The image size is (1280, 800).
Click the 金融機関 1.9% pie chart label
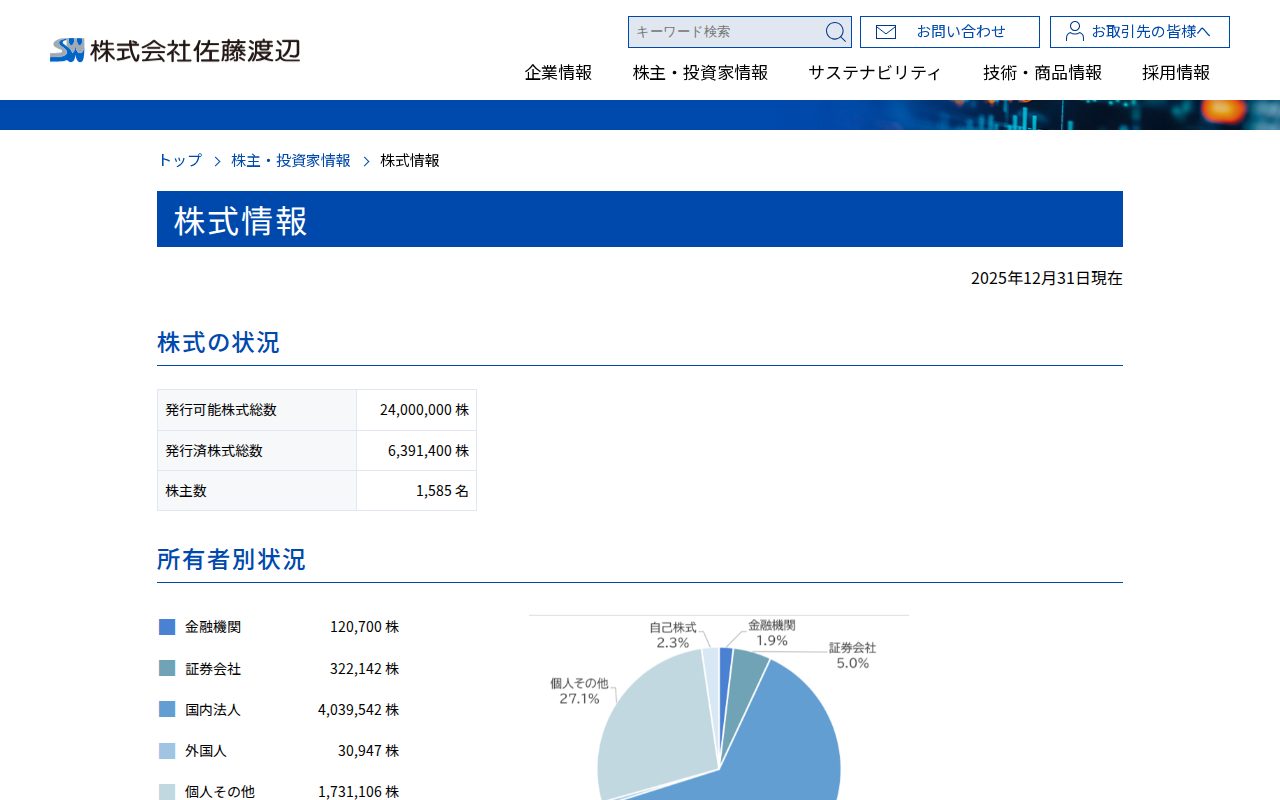(x=771, y=633)
